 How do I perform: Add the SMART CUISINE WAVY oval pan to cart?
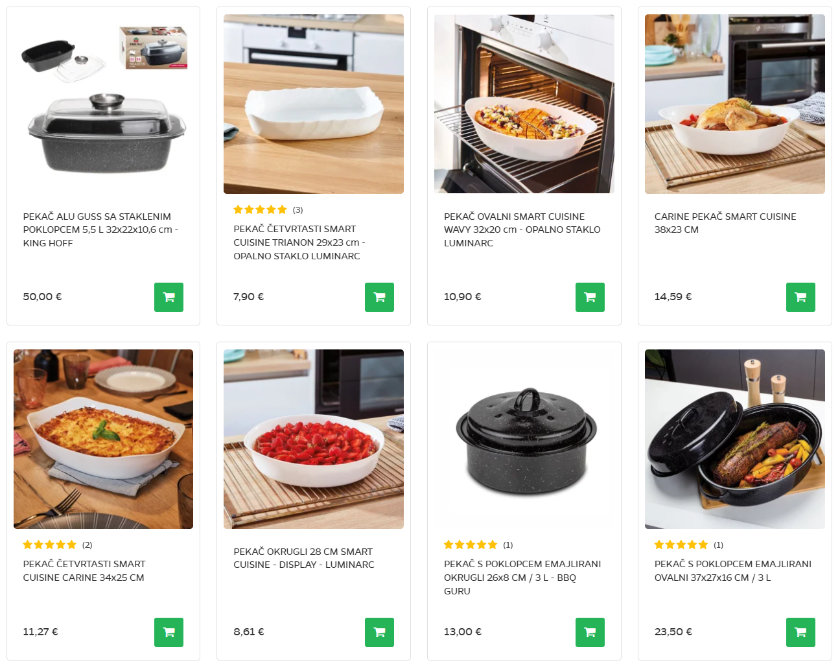point(589,297)
